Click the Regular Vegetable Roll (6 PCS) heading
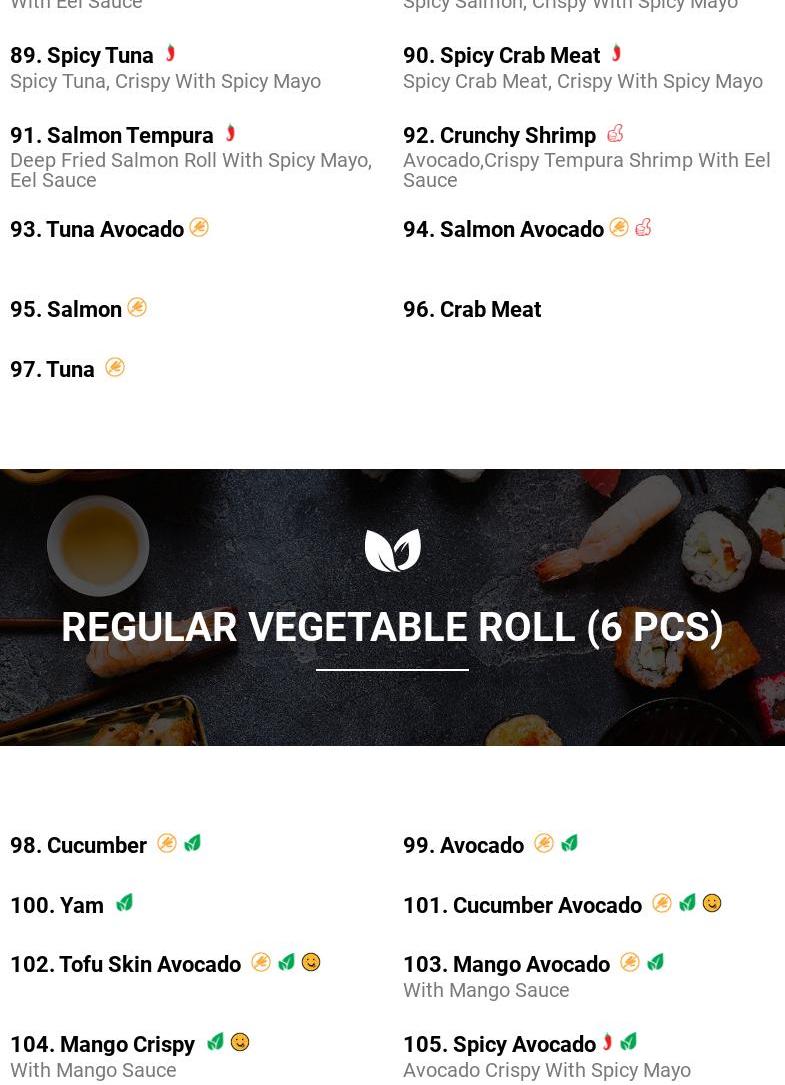785x1085 pixels. [392, 627]
